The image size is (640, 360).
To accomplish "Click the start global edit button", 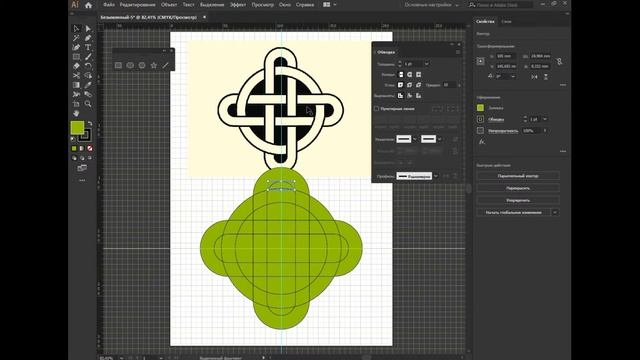I will pyautogui.click(x=514, y=212).
